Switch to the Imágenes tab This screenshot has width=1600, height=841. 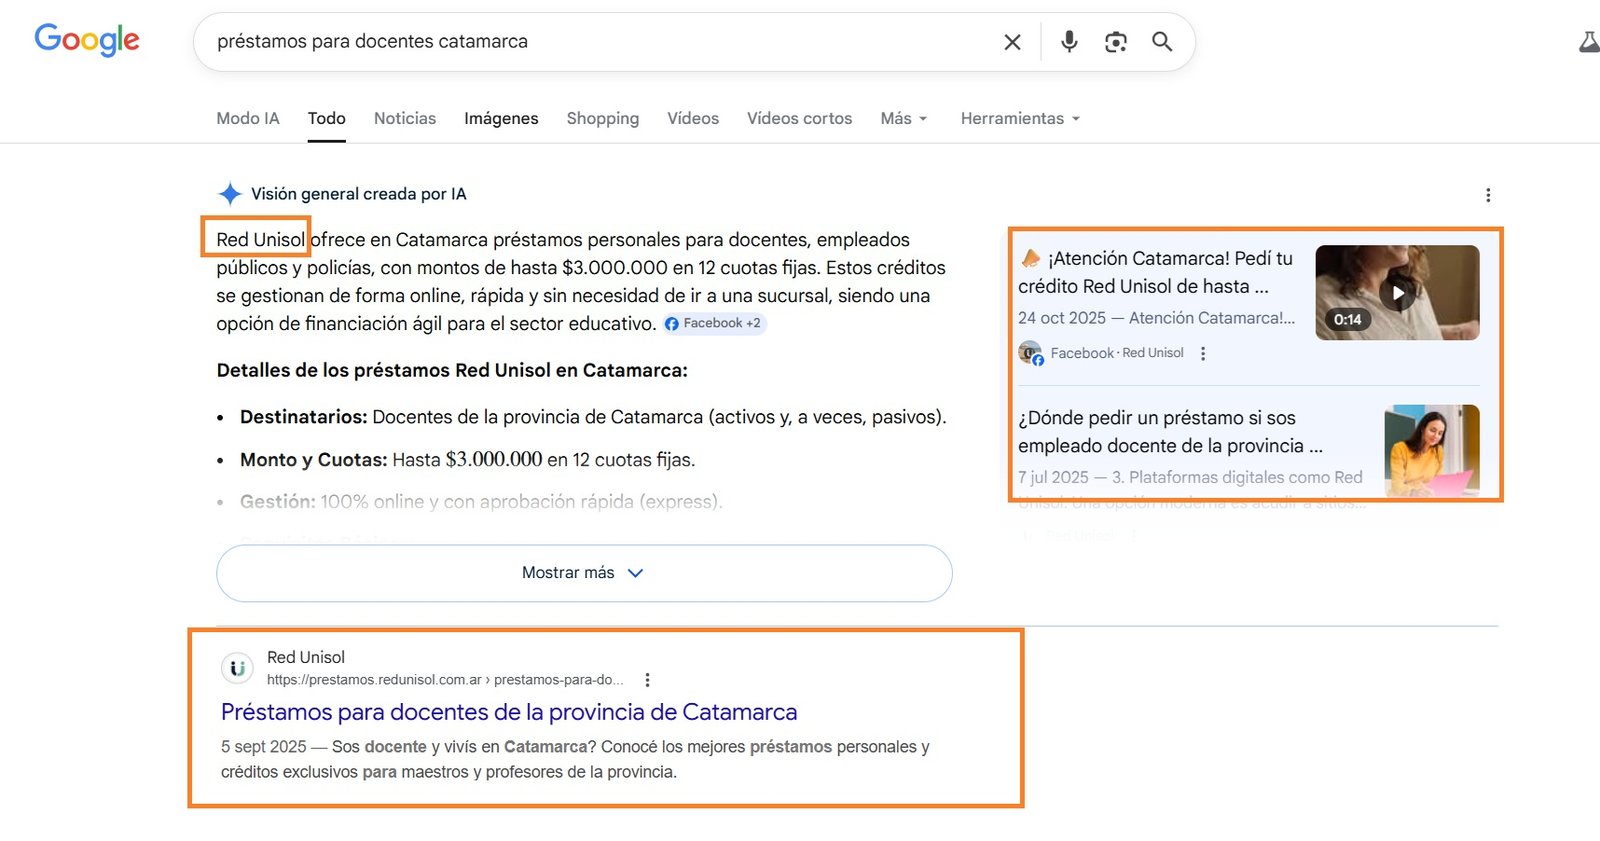[x=501, y=118]
